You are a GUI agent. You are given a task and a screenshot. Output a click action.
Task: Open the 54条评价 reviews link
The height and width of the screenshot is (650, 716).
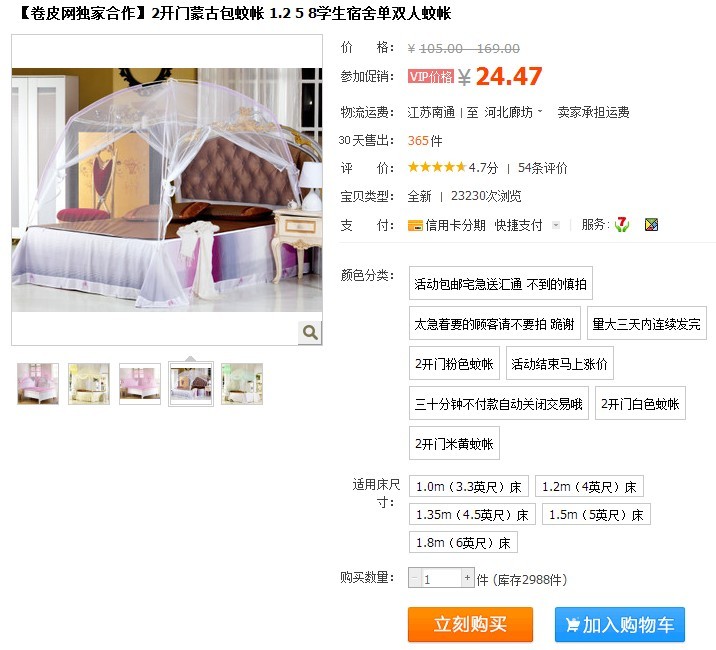(542, 168)
